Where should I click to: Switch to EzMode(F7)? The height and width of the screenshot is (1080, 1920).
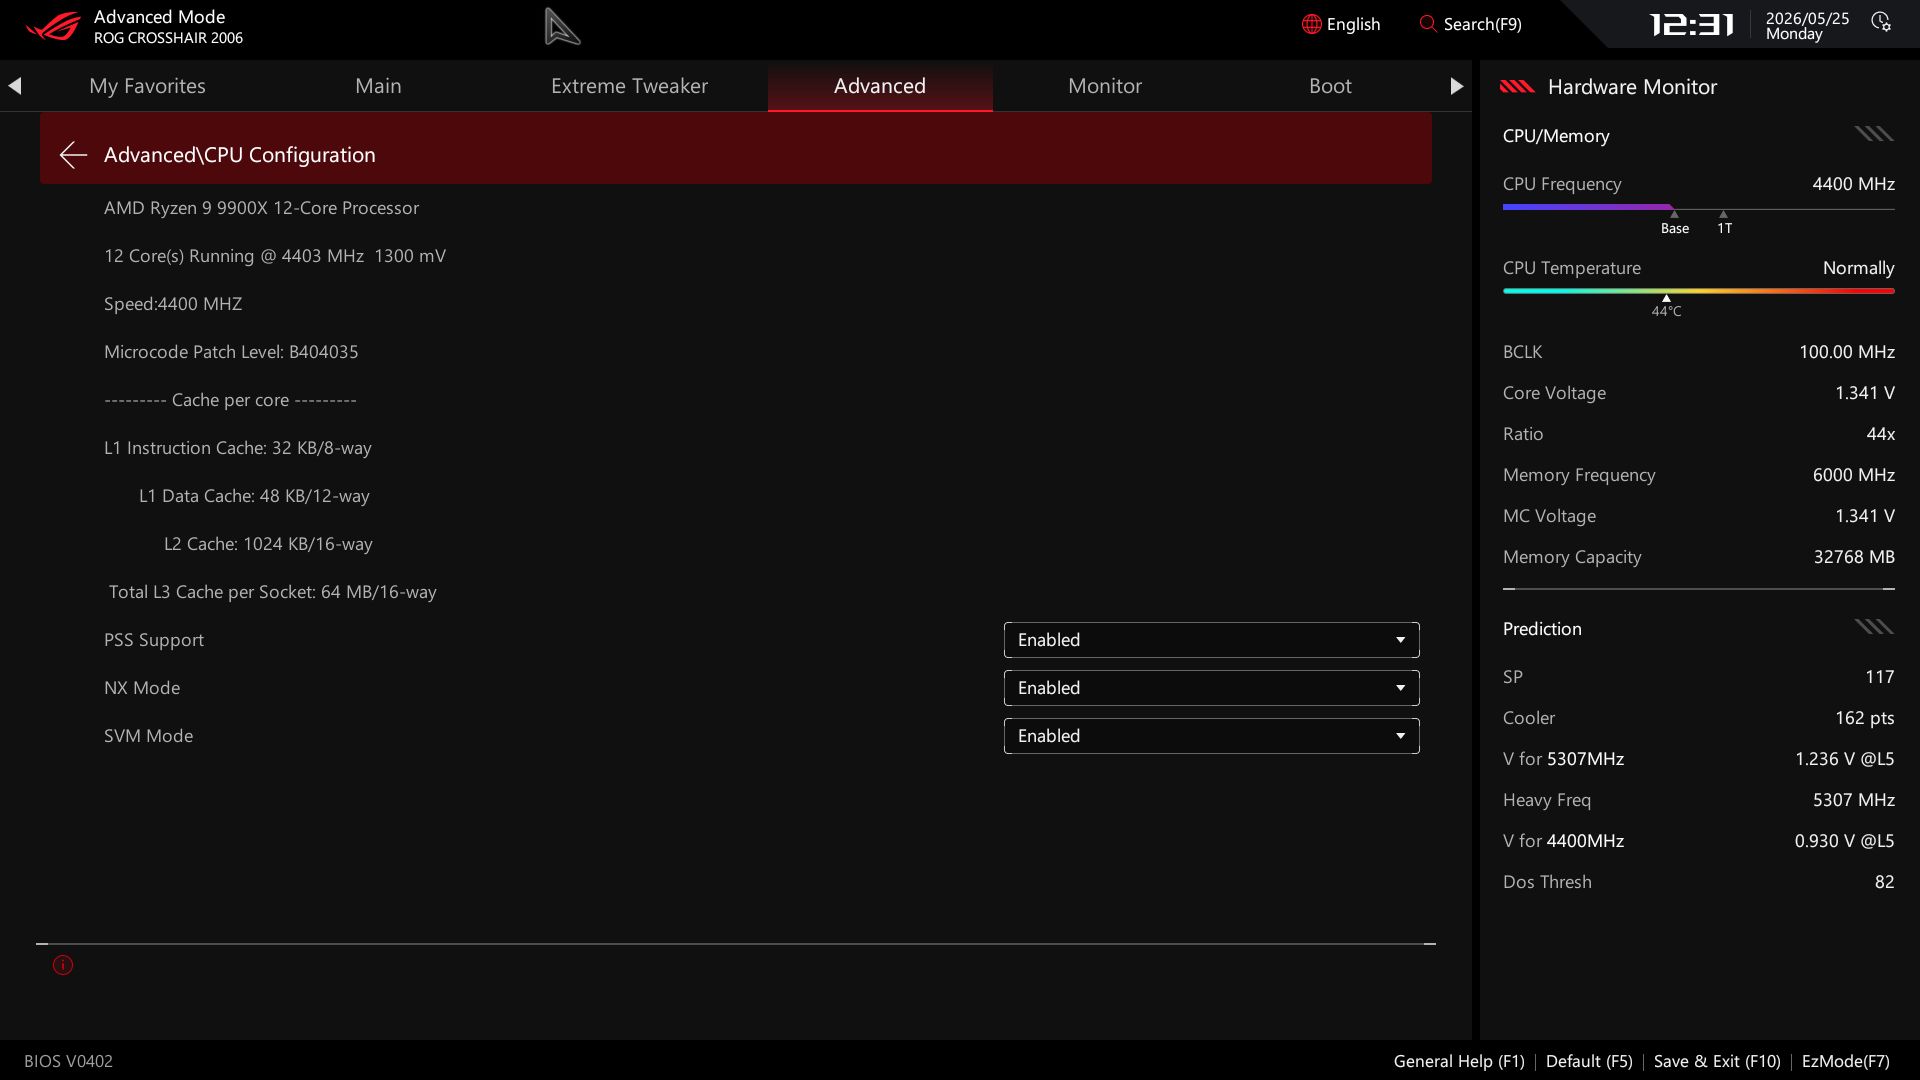1845,1061
